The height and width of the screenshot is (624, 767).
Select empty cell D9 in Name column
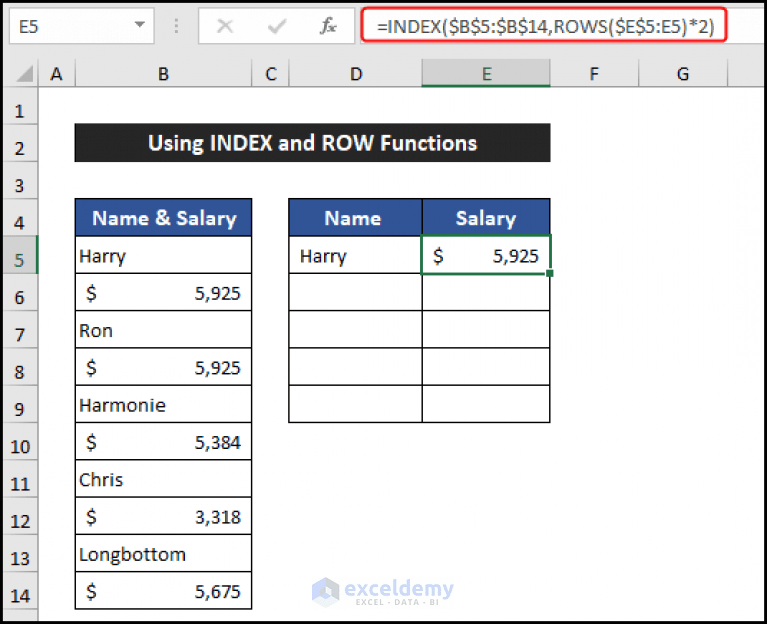coord(355,404)
